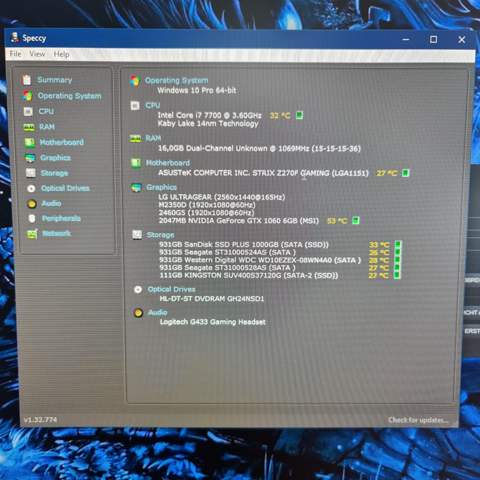Select Operating System icon in sidebar
The height and width of the screenshot is (480, 480).
tap(28, 96)
